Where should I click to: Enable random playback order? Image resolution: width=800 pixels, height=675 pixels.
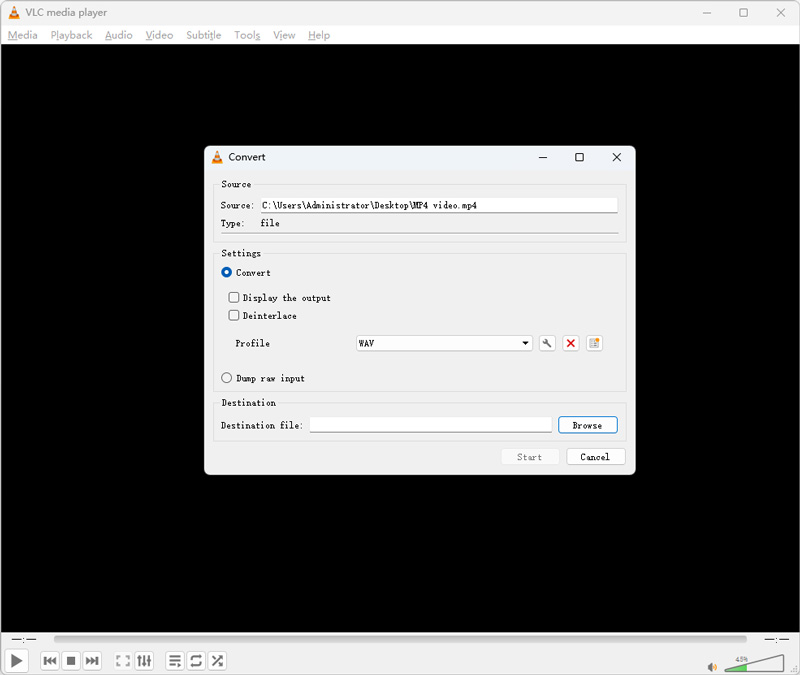(x=217, y=661)
